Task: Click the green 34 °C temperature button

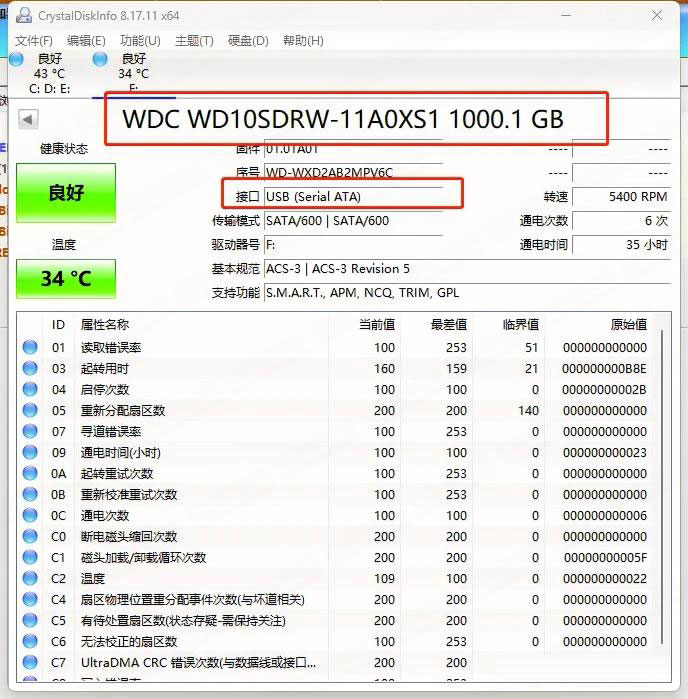Action: coord(66,279)
